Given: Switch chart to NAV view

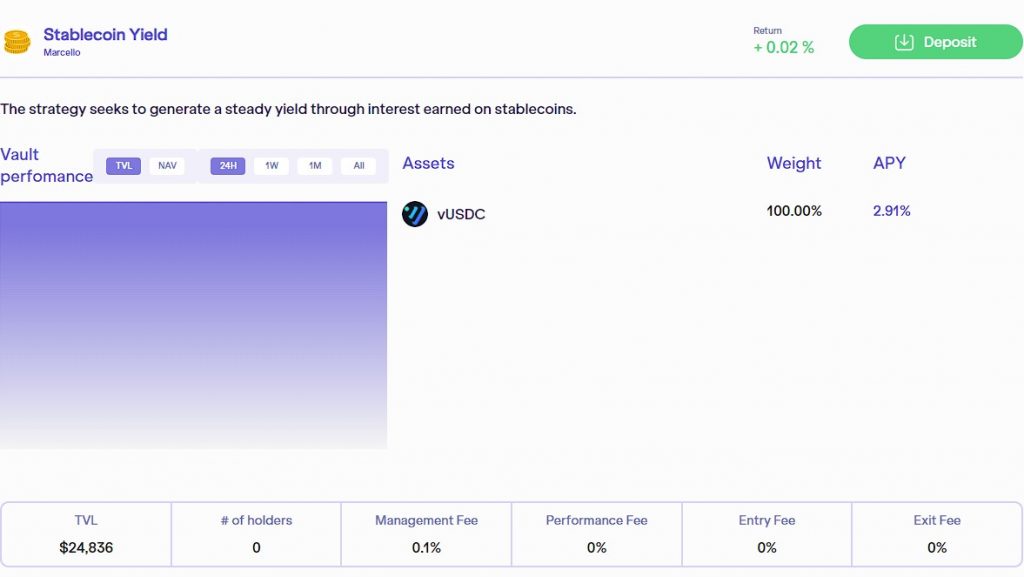Looking at the screenshot, I should [167, 166].
